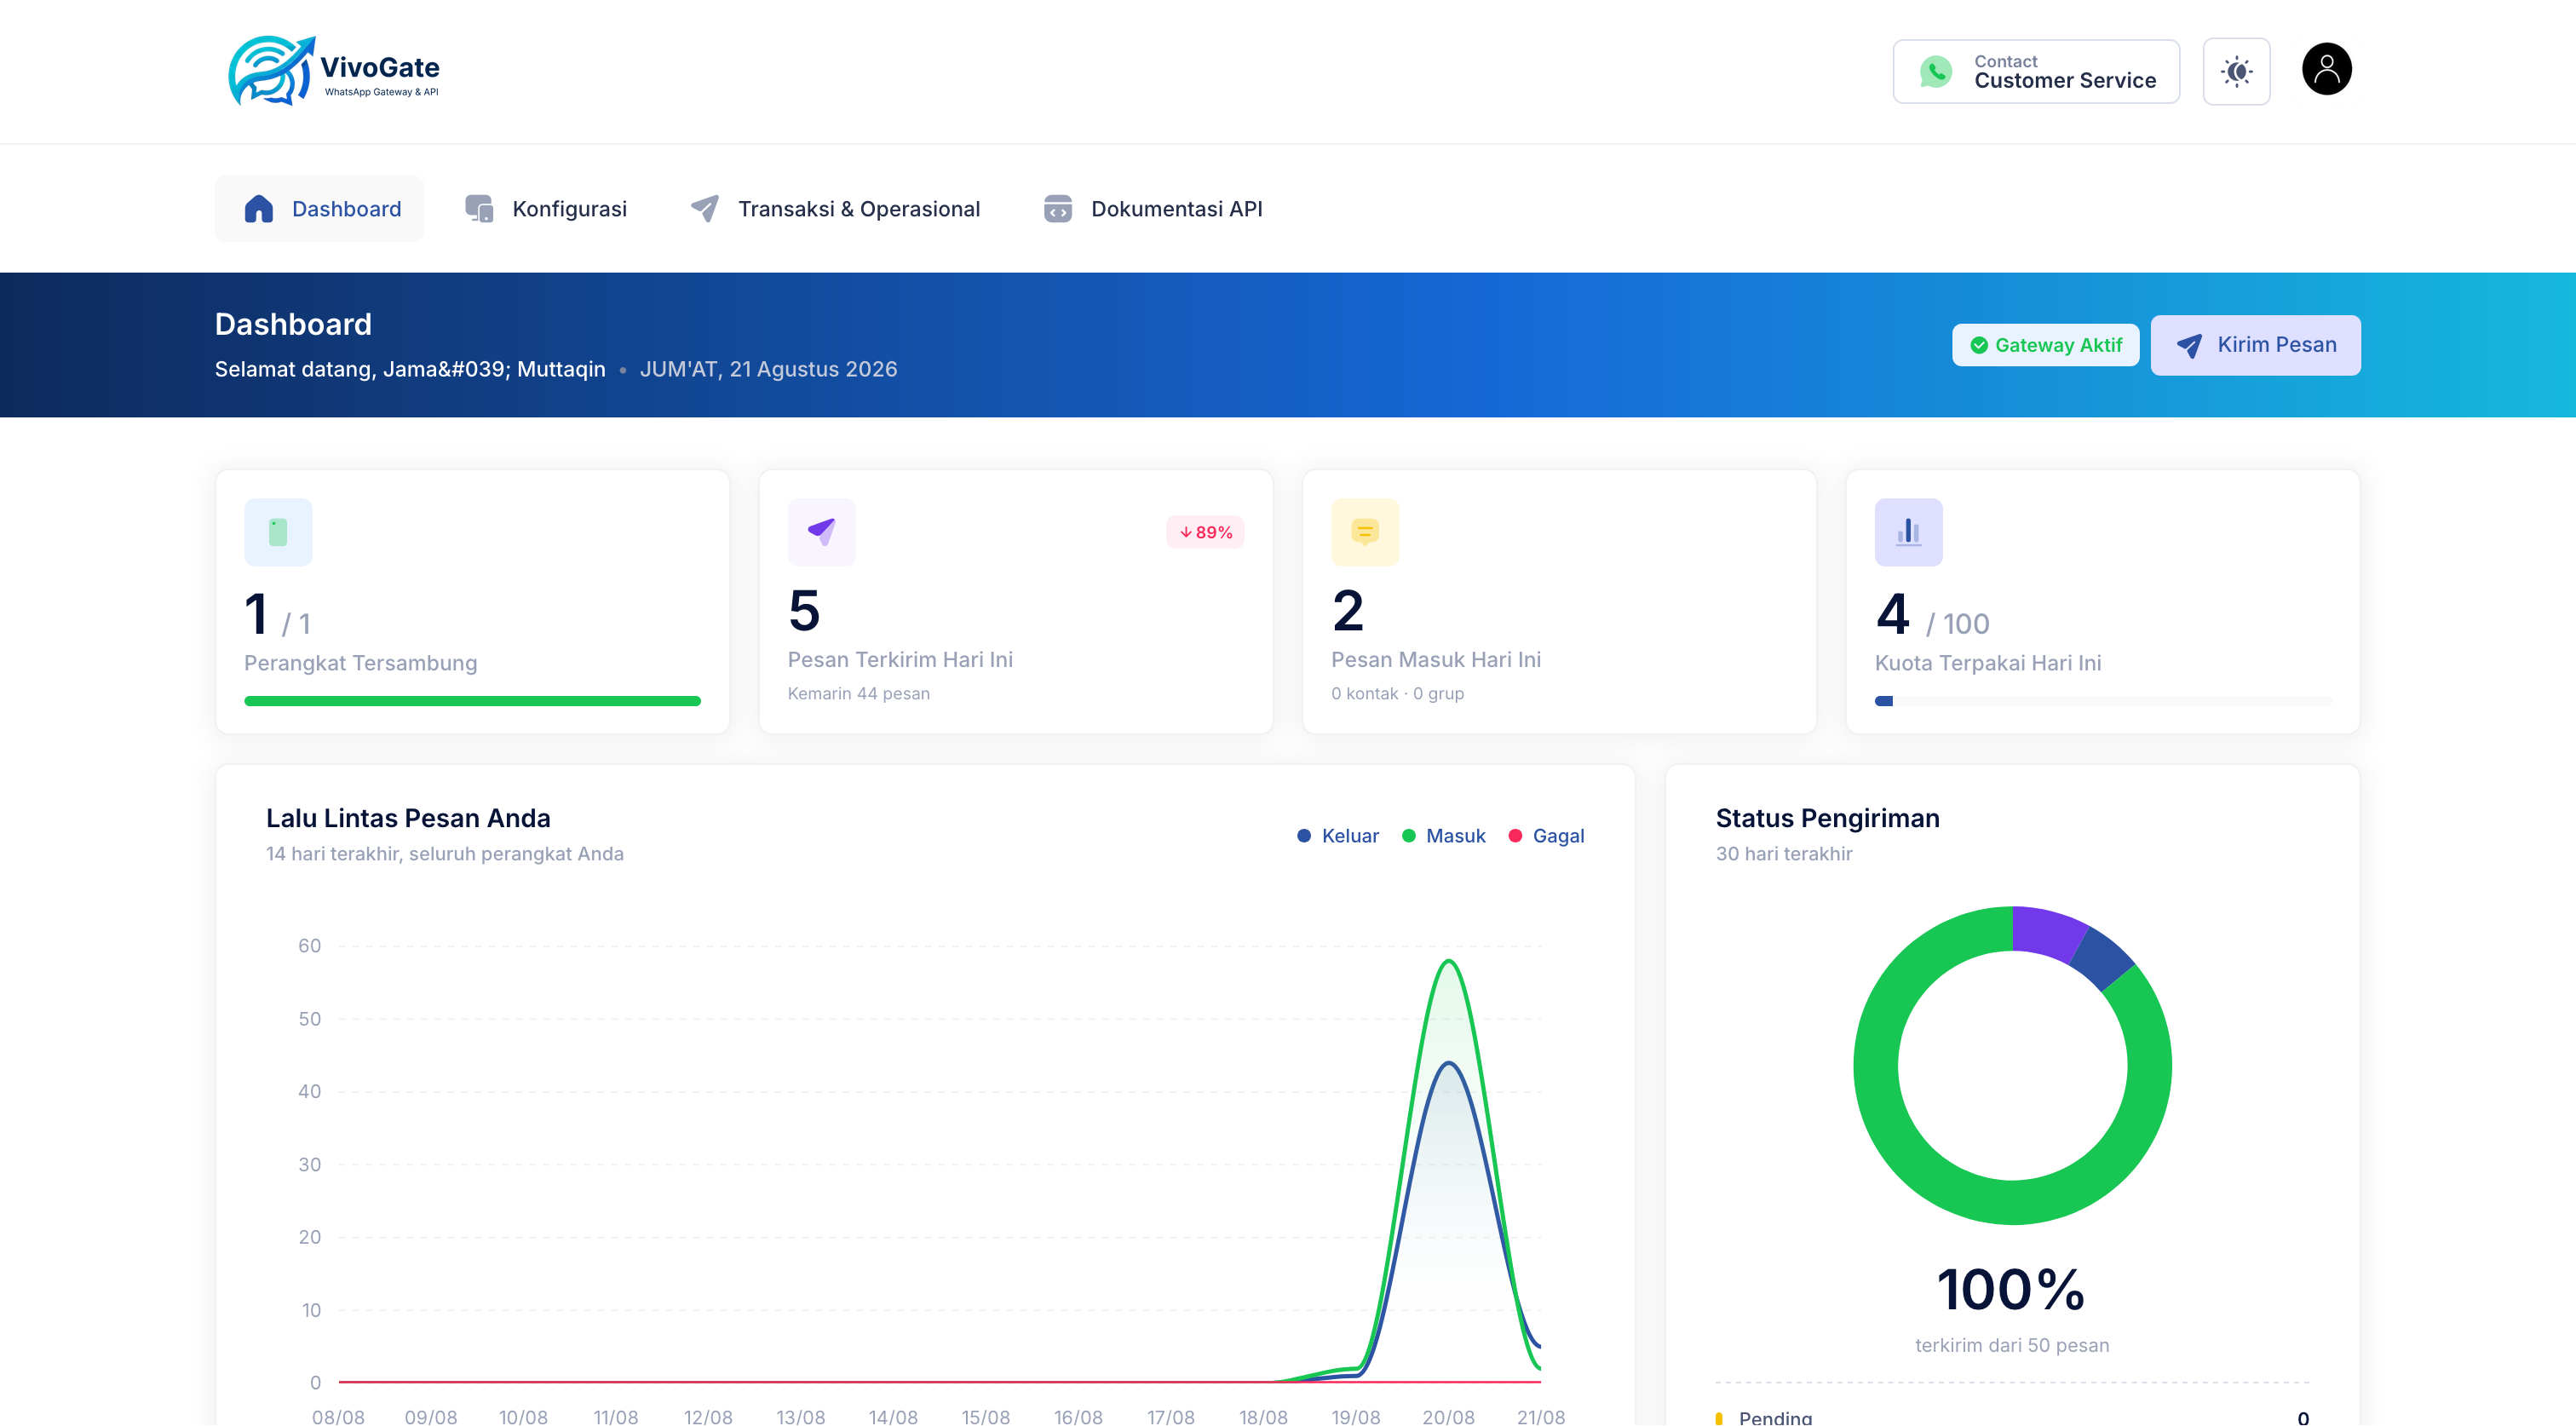
Task: Click the WhatsApp icon in Customer Service button
Action: click(1935, 71)
